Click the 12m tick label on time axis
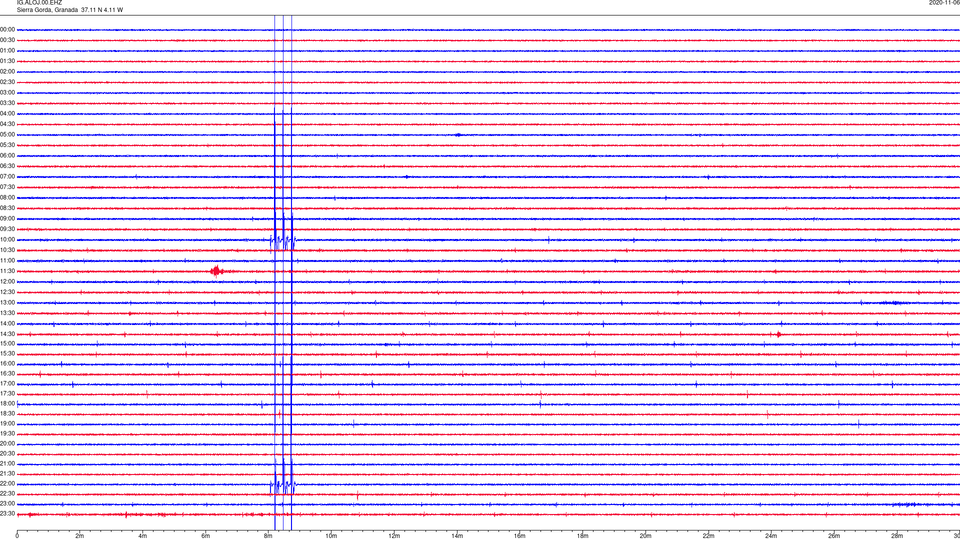This screenshot has width=960, height=540. pos(394,536)
